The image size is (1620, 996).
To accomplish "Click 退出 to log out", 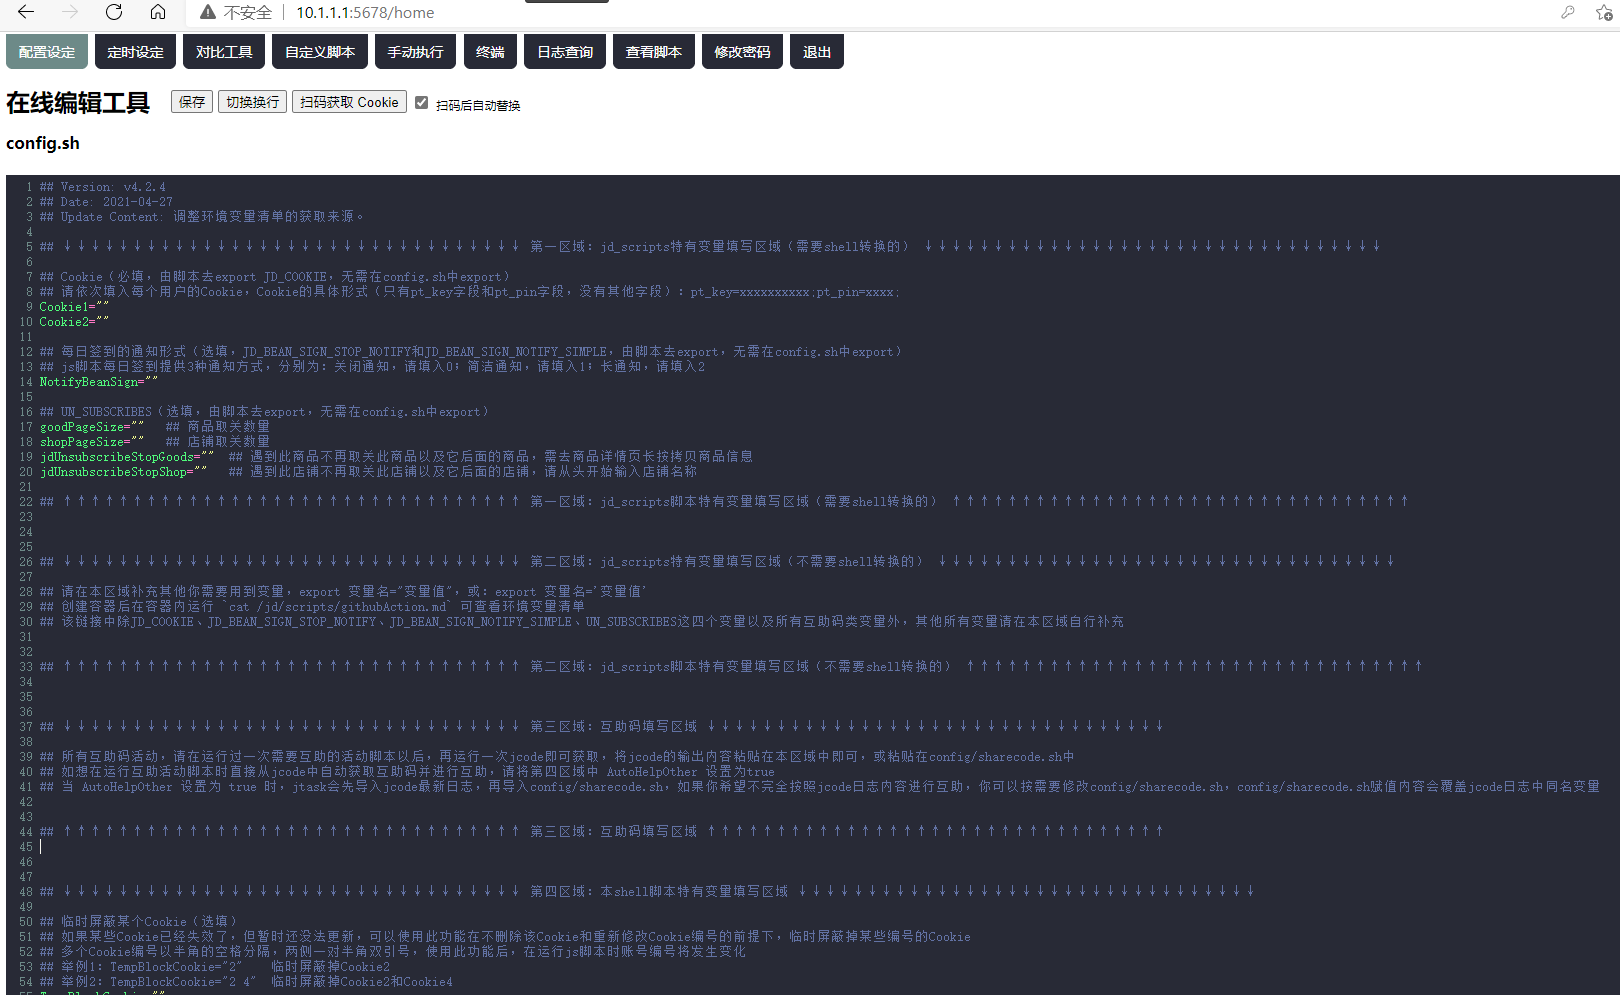I will [817, 52].
